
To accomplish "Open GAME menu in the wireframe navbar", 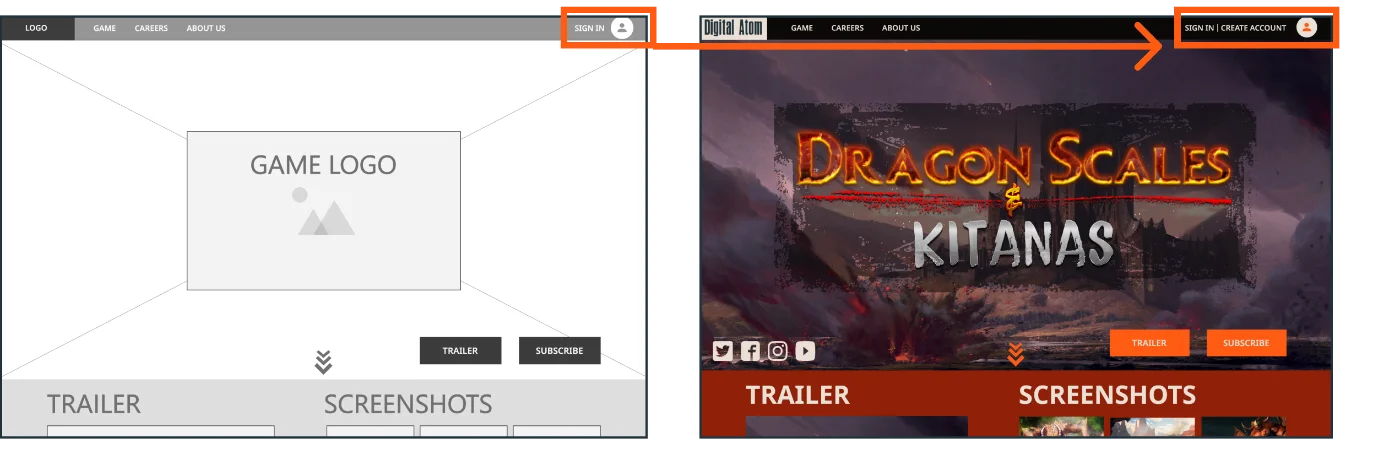I will pyautogui.click(x=105, y=28).
